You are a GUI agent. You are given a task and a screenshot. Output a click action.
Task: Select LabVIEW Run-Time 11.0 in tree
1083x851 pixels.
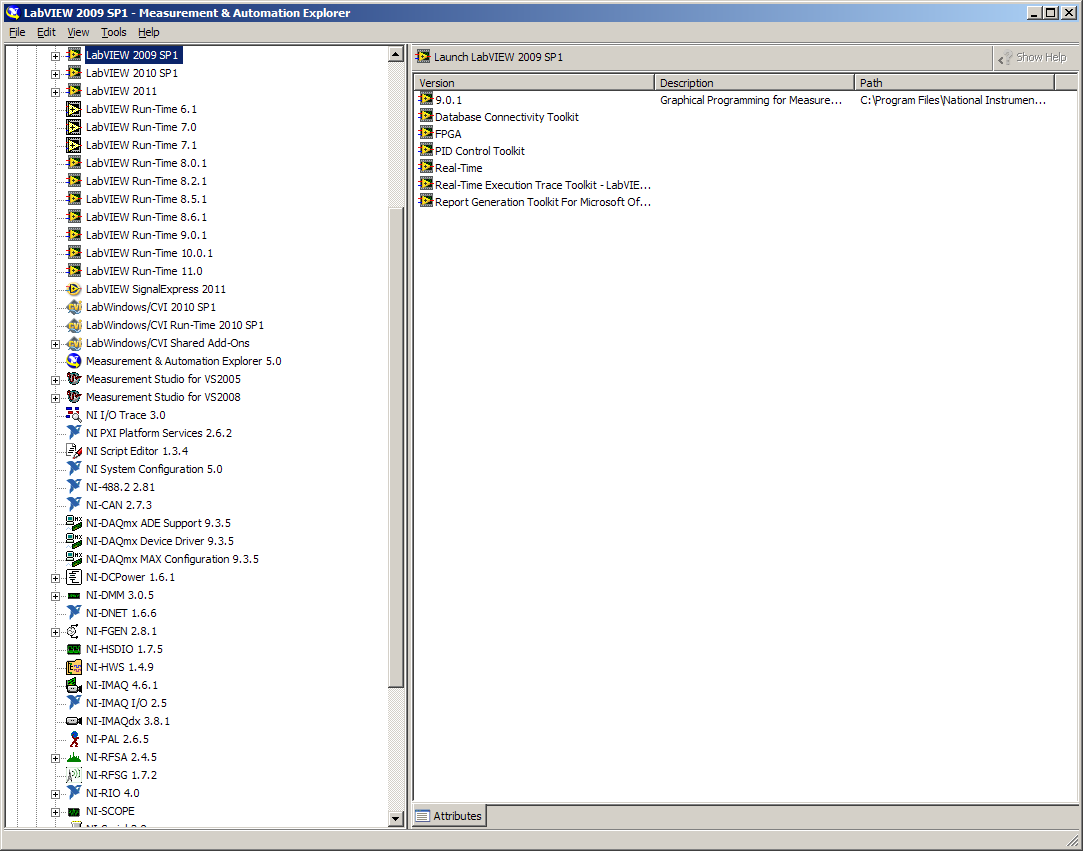tap(144, 271)
